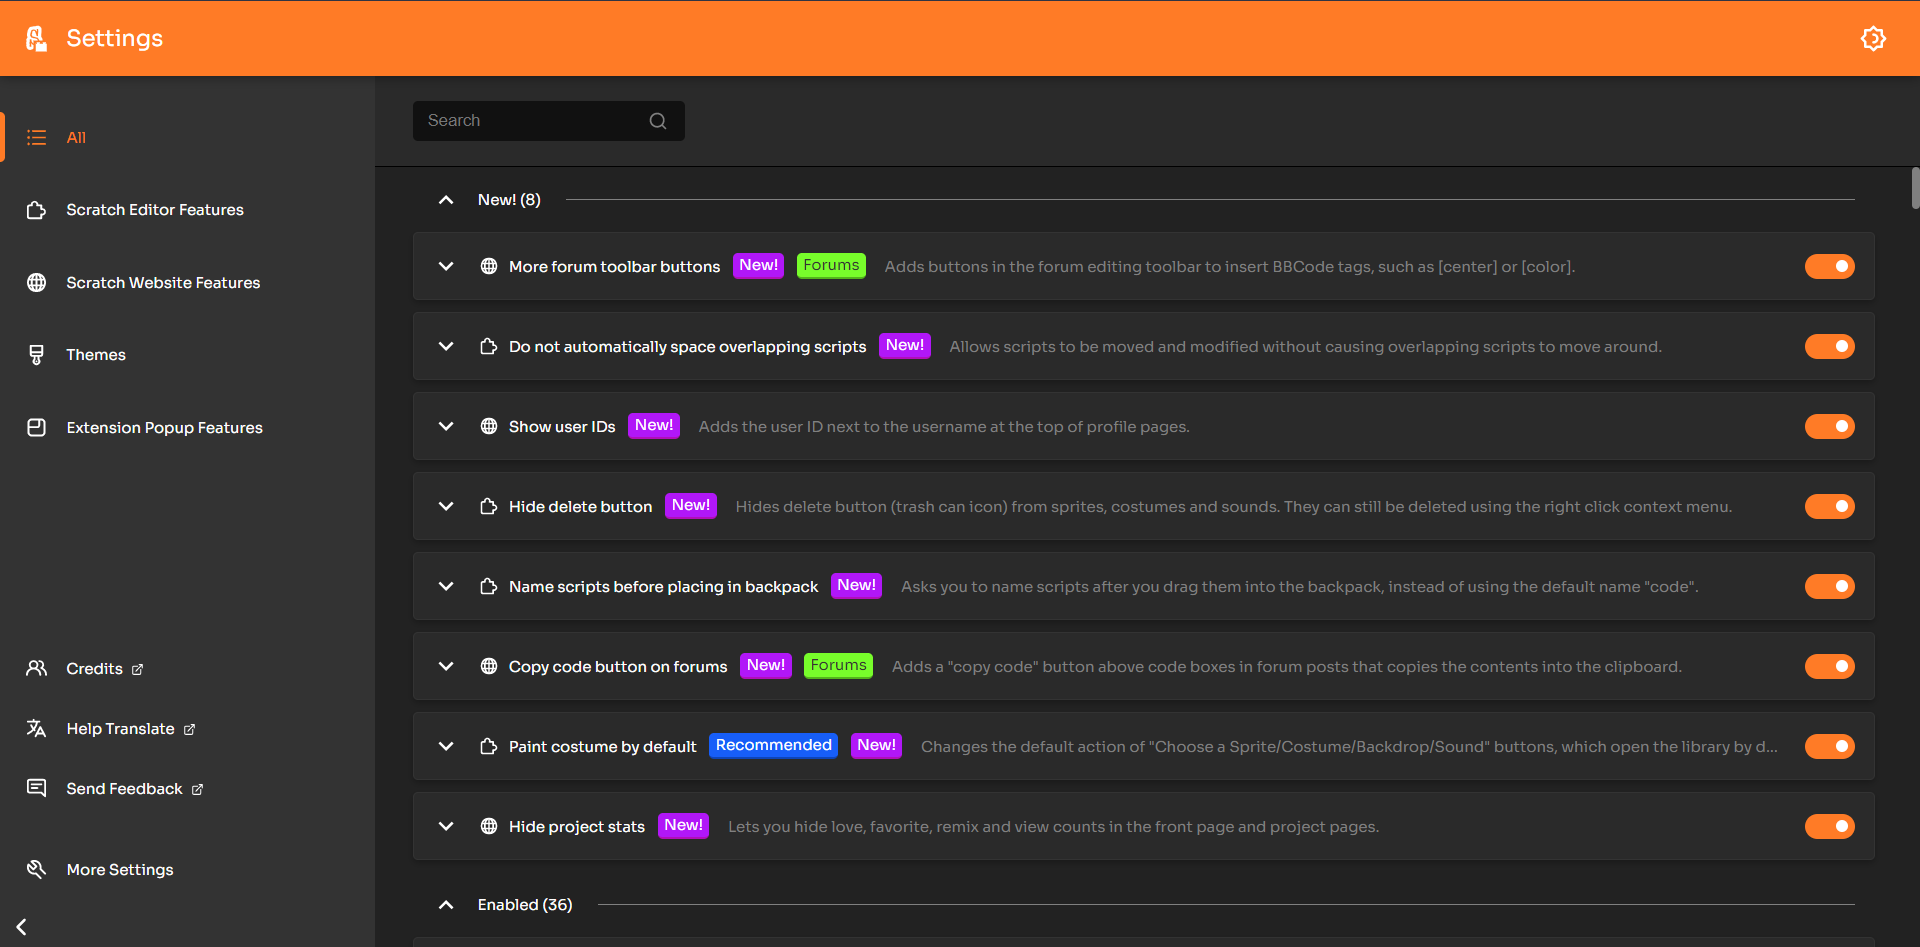The image size is (1920, 947).
Task: Toggle the Hide project stats addon
Action: coord(1829,826)
